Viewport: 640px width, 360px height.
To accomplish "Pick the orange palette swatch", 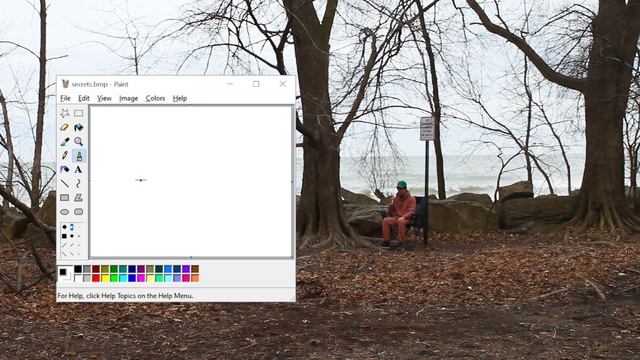I will point(195,278).
